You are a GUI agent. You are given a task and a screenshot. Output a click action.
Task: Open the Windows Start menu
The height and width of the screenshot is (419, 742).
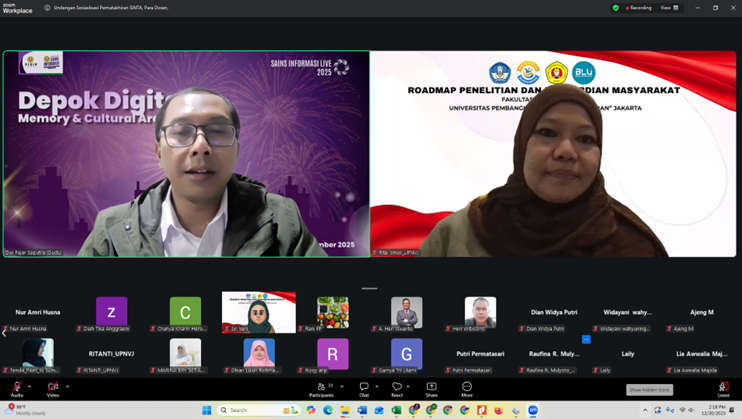tap(207, 410)
